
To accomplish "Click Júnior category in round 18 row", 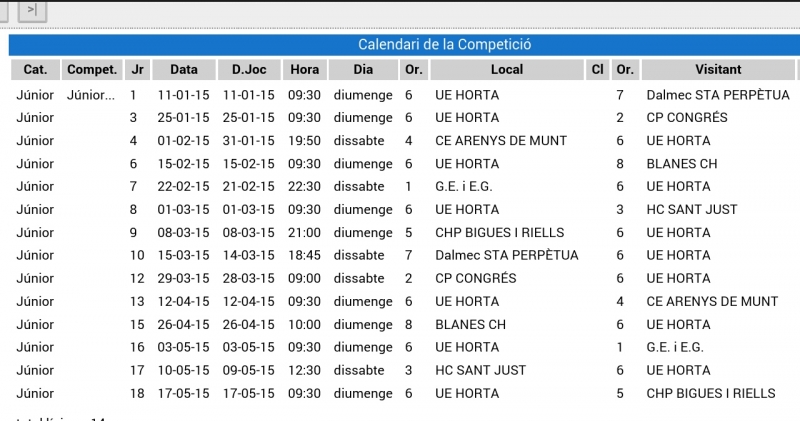I will [35, 394].
